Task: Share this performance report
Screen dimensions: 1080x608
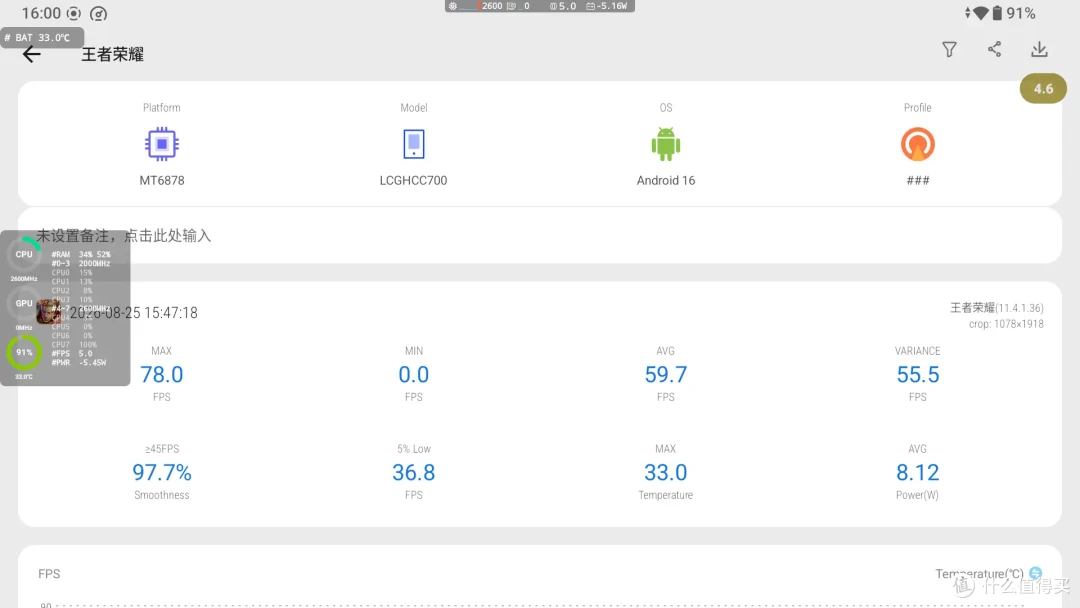Action: click(994, 49)
